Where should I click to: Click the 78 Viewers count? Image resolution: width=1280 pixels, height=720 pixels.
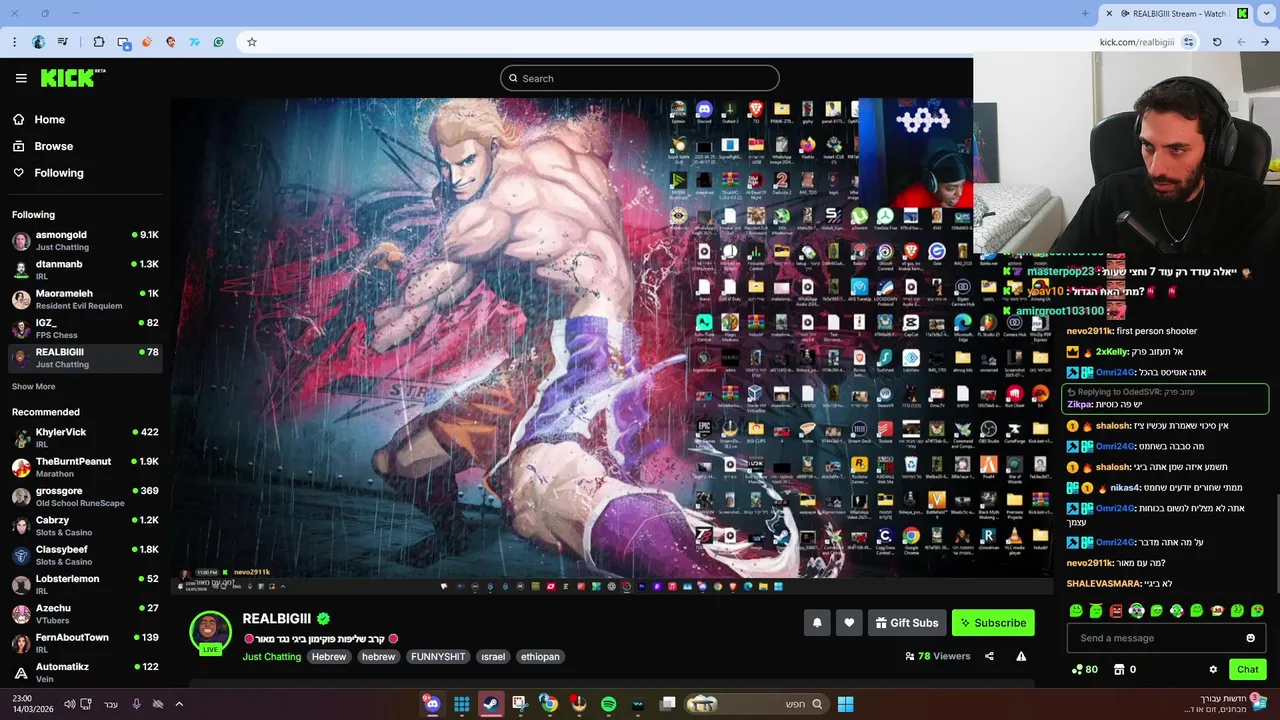tap(937, 656)
